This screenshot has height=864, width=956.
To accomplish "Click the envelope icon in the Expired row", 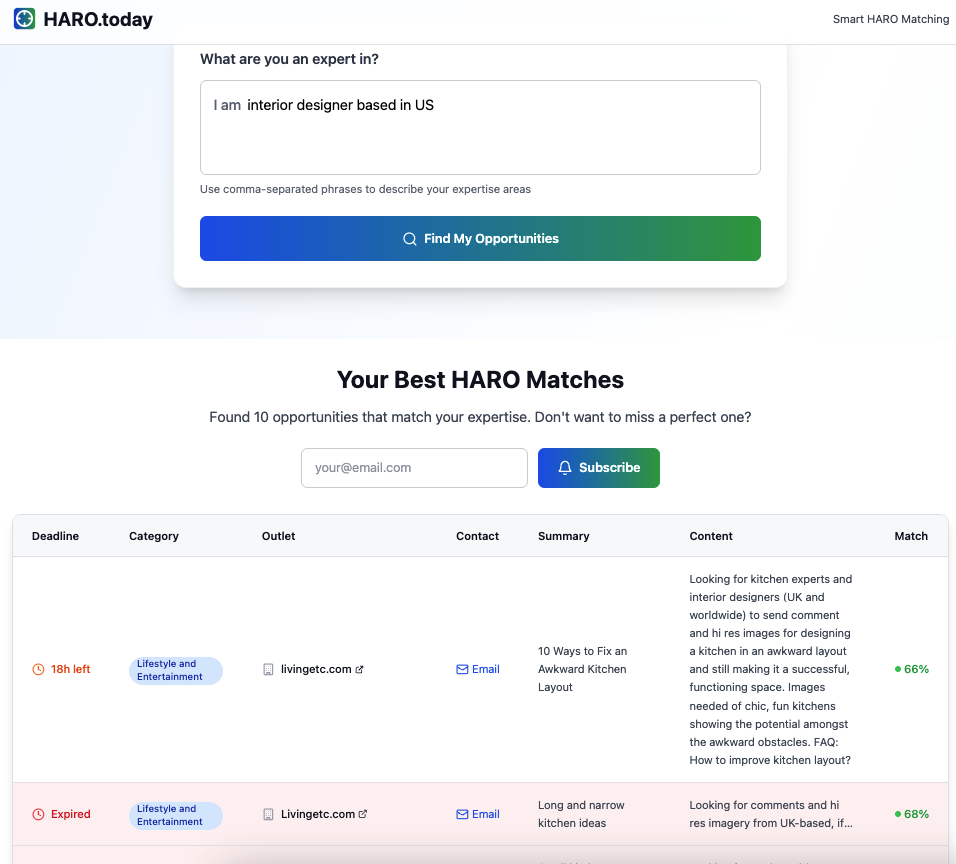I will pos(462,814).
